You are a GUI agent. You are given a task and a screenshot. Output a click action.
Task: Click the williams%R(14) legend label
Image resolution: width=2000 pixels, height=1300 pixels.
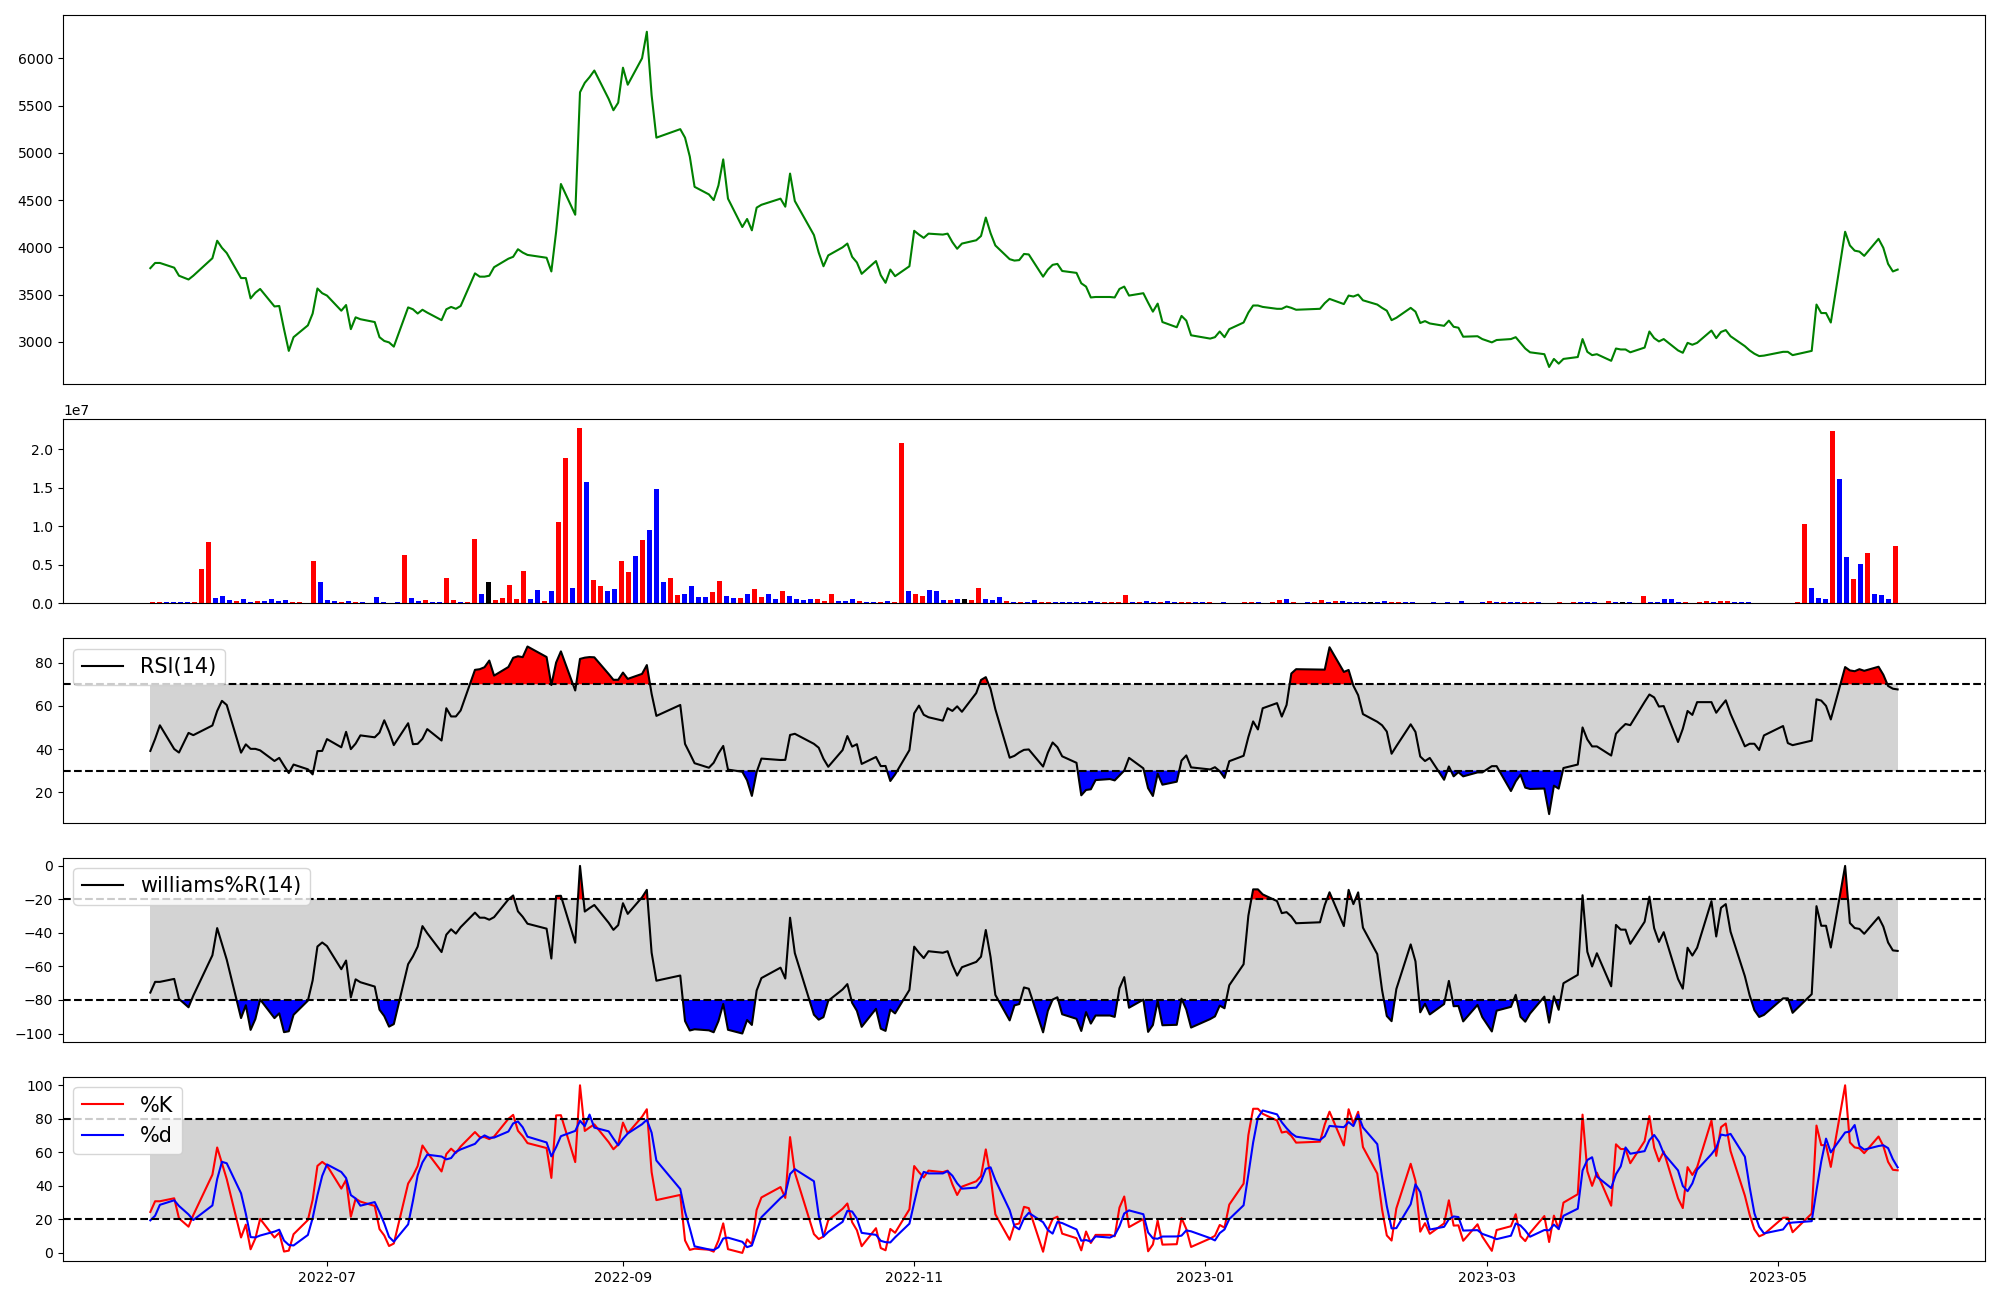[x=220, y=885]
